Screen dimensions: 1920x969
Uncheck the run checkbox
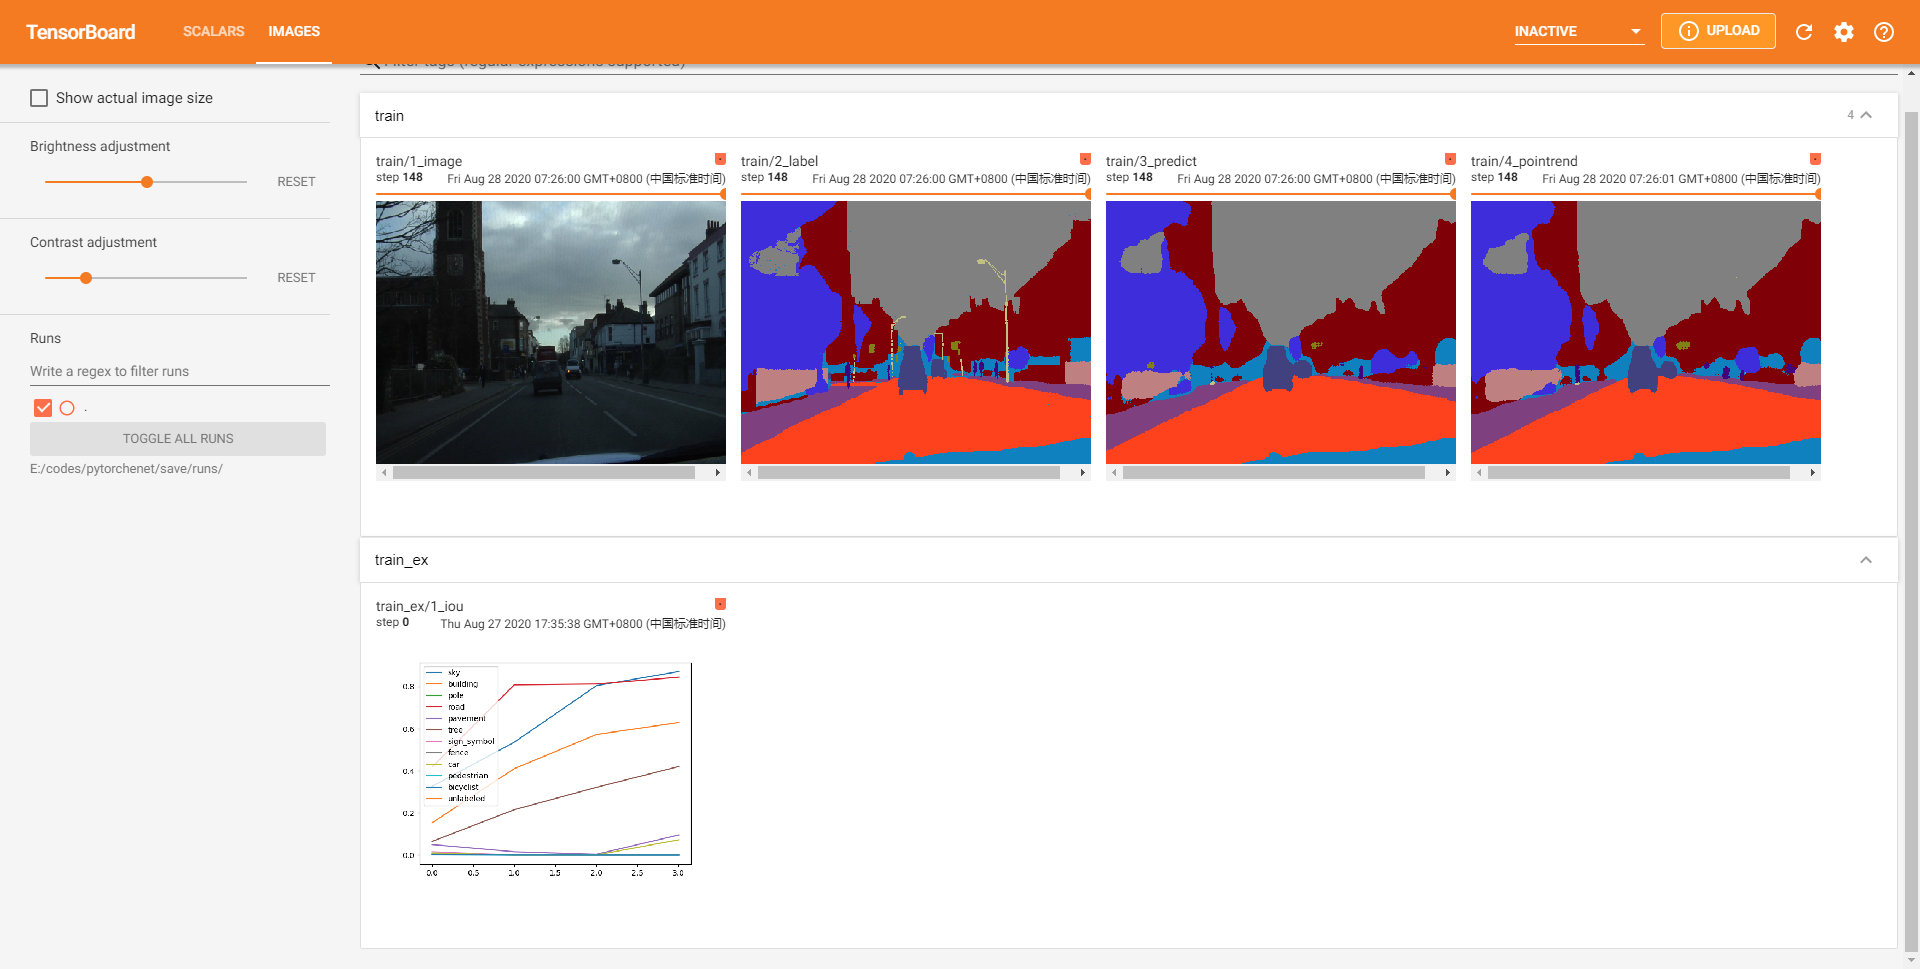pos(43,408)
